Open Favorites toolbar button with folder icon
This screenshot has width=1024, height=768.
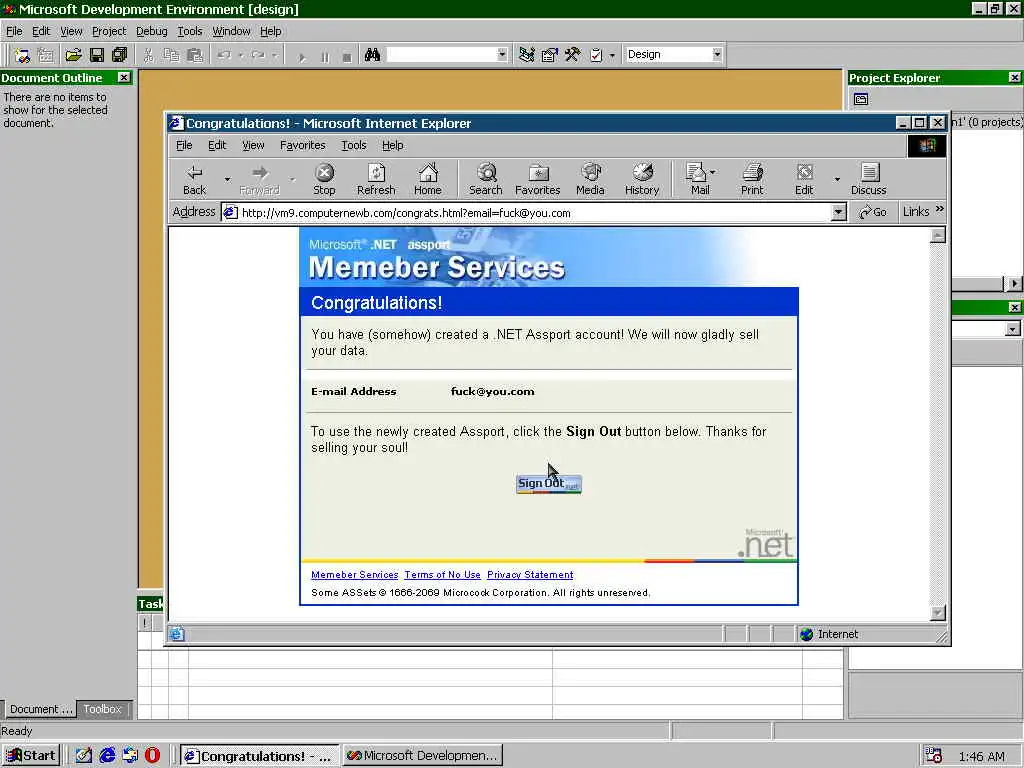click(537, 180)
